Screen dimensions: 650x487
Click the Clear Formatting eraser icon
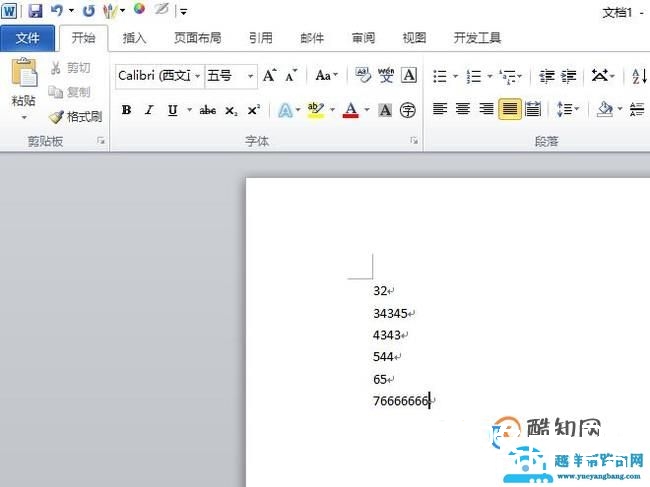pos(363,75)
